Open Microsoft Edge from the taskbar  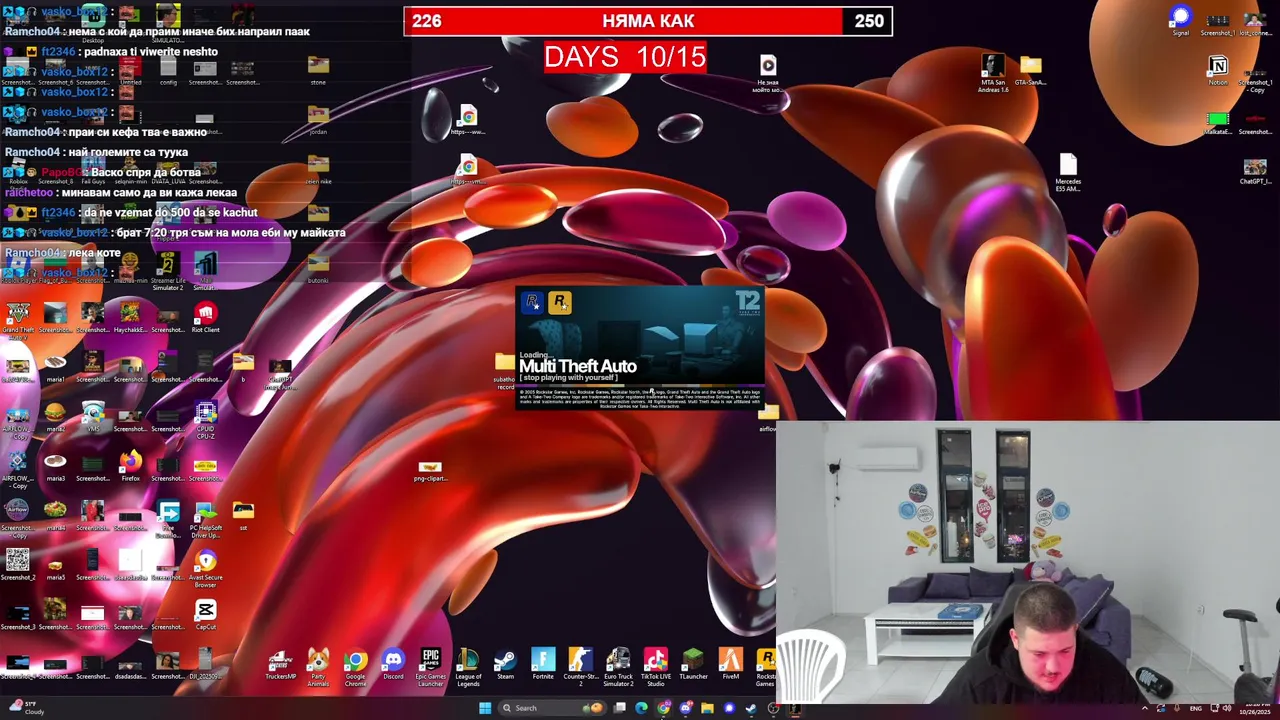(x=641, y=708)
